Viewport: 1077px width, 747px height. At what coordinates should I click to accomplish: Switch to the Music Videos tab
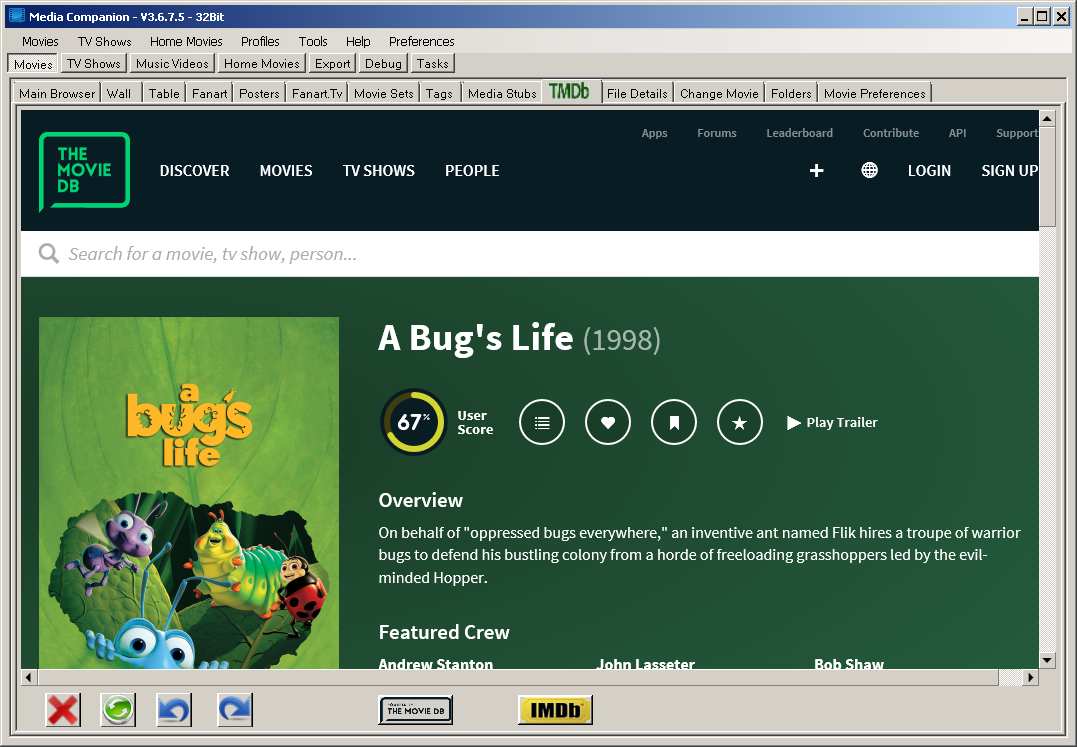tap(172, 64)
